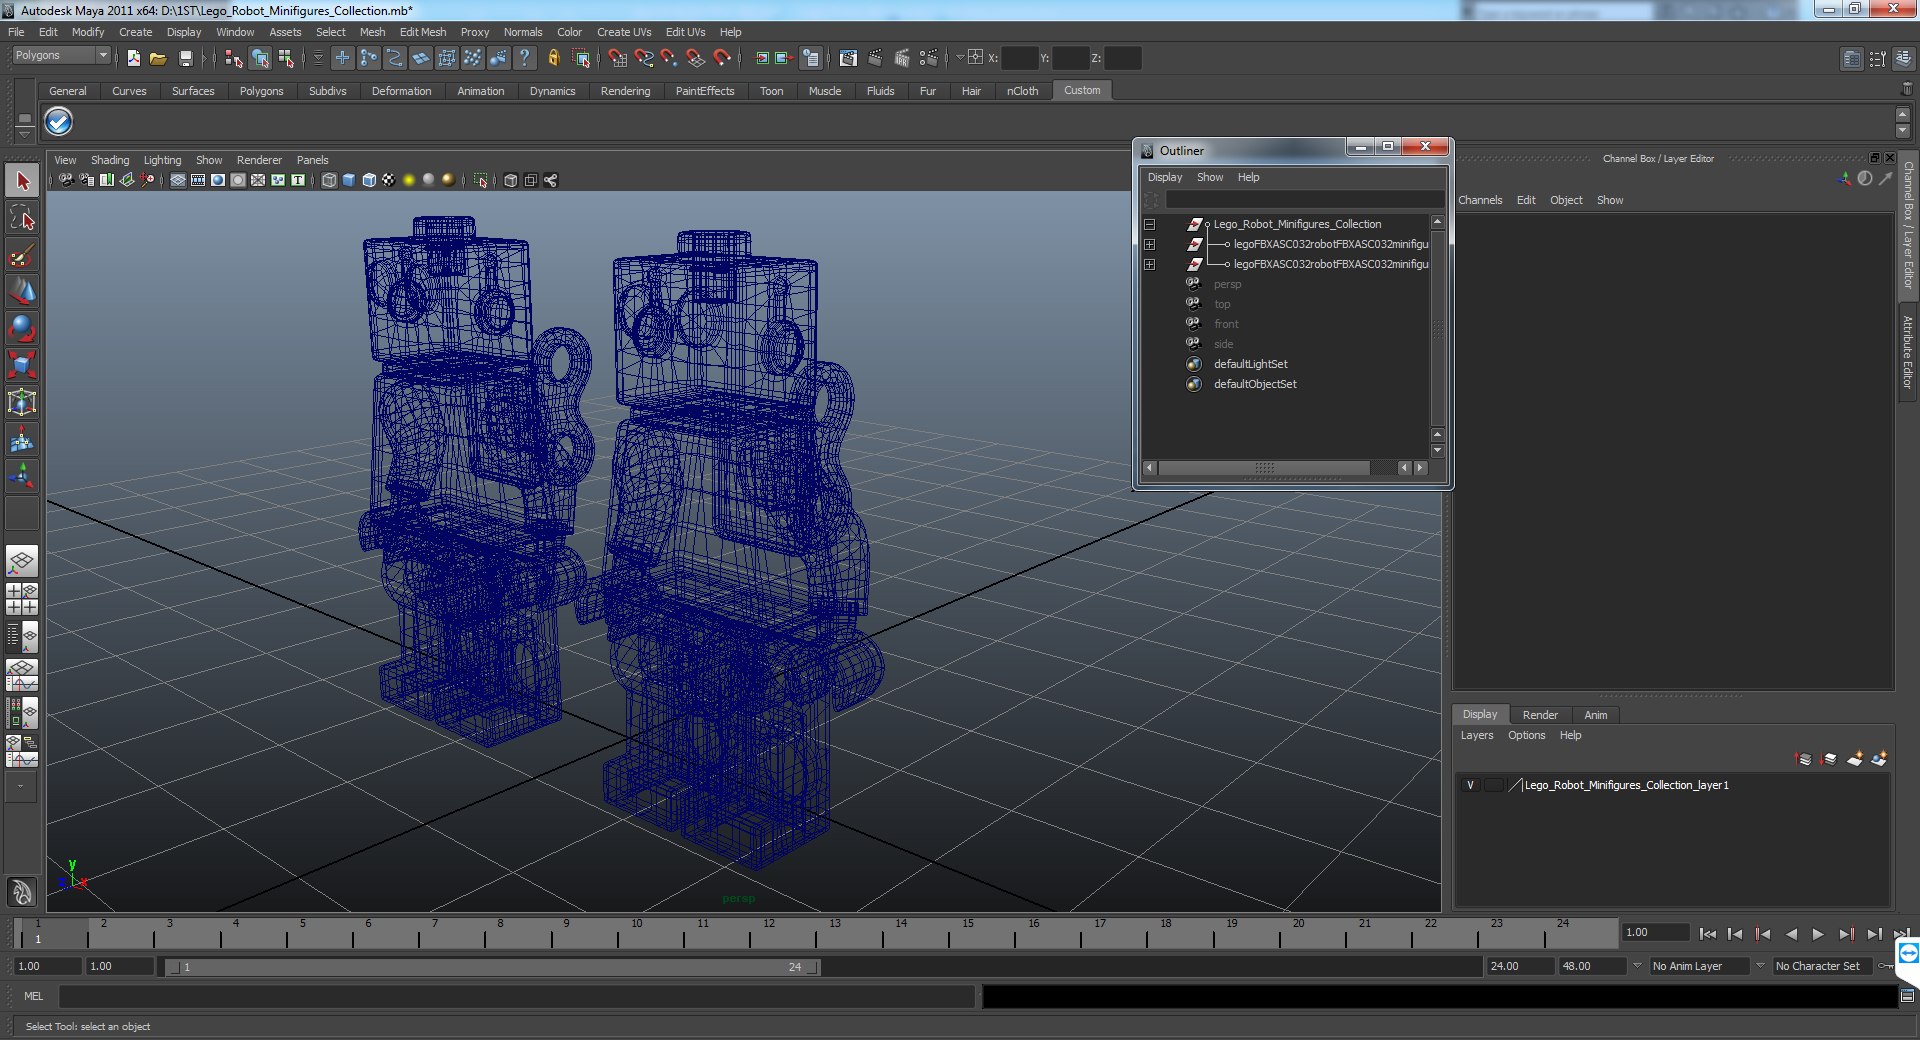This screenshot has height=1040, width=1920.
Task: Open the shelf options arrow menu
Action: [x=24, y=134]
